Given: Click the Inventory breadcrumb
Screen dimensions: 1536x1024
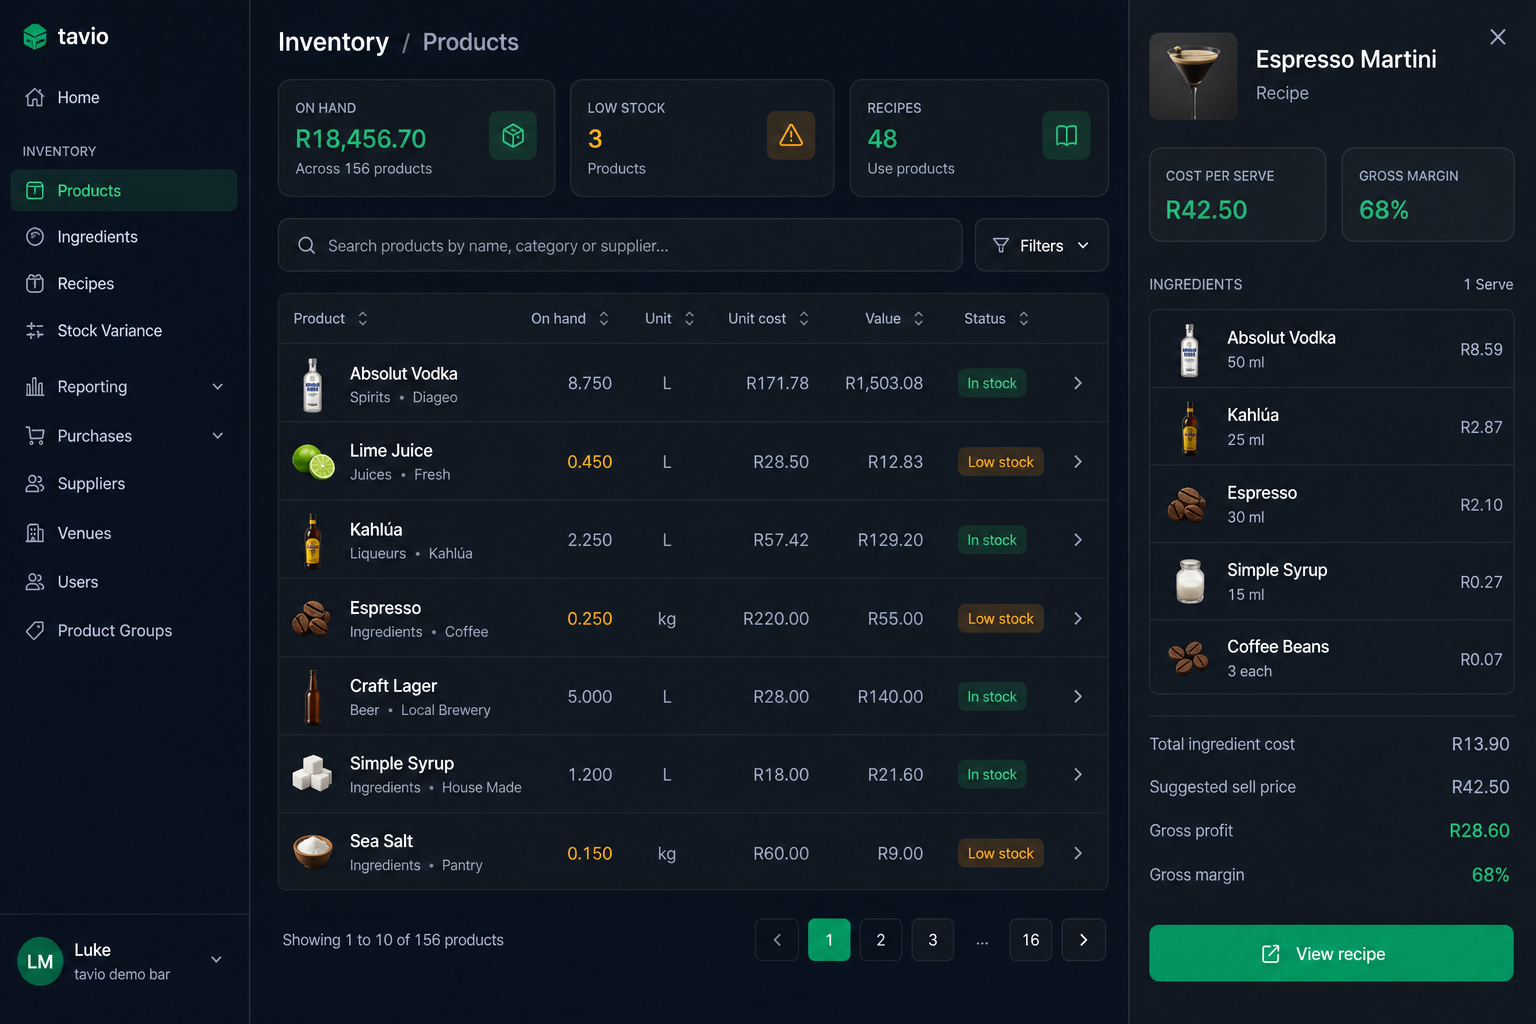Looking at the screenshot, I should click(333, 42).
